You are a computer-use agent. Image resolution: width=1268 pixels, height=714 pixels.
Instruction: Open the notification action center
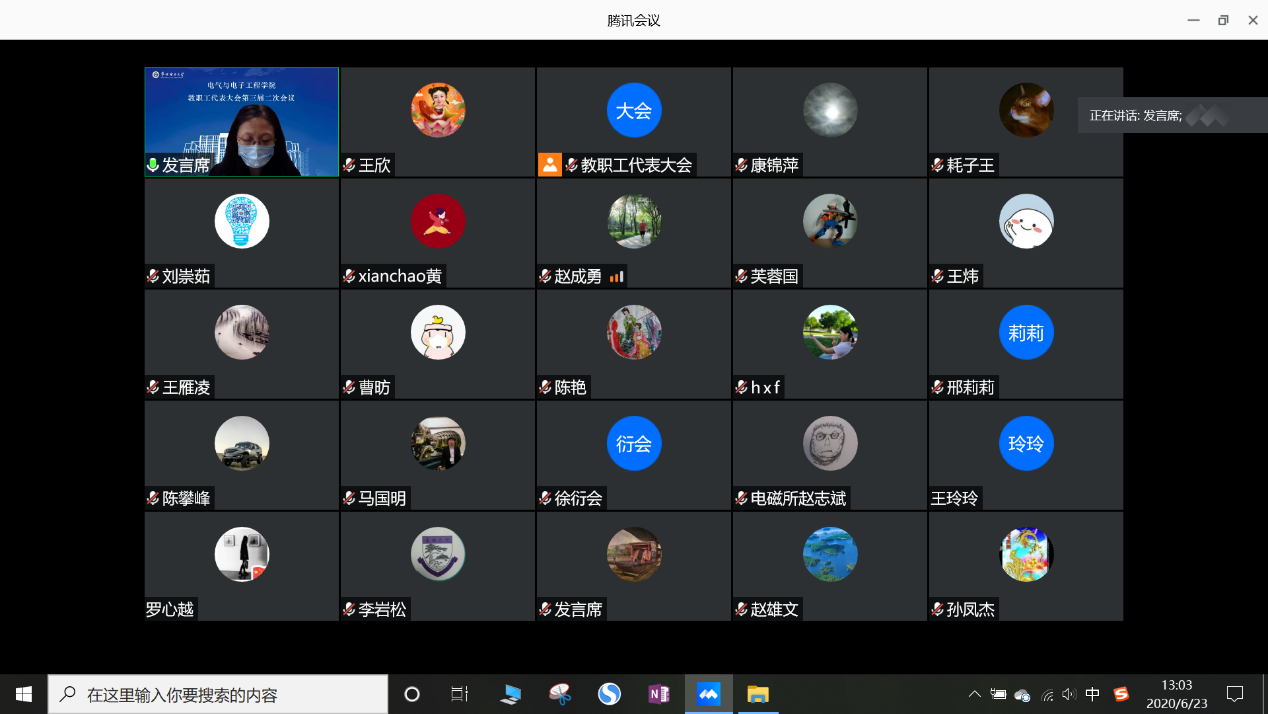(1235, 694)
